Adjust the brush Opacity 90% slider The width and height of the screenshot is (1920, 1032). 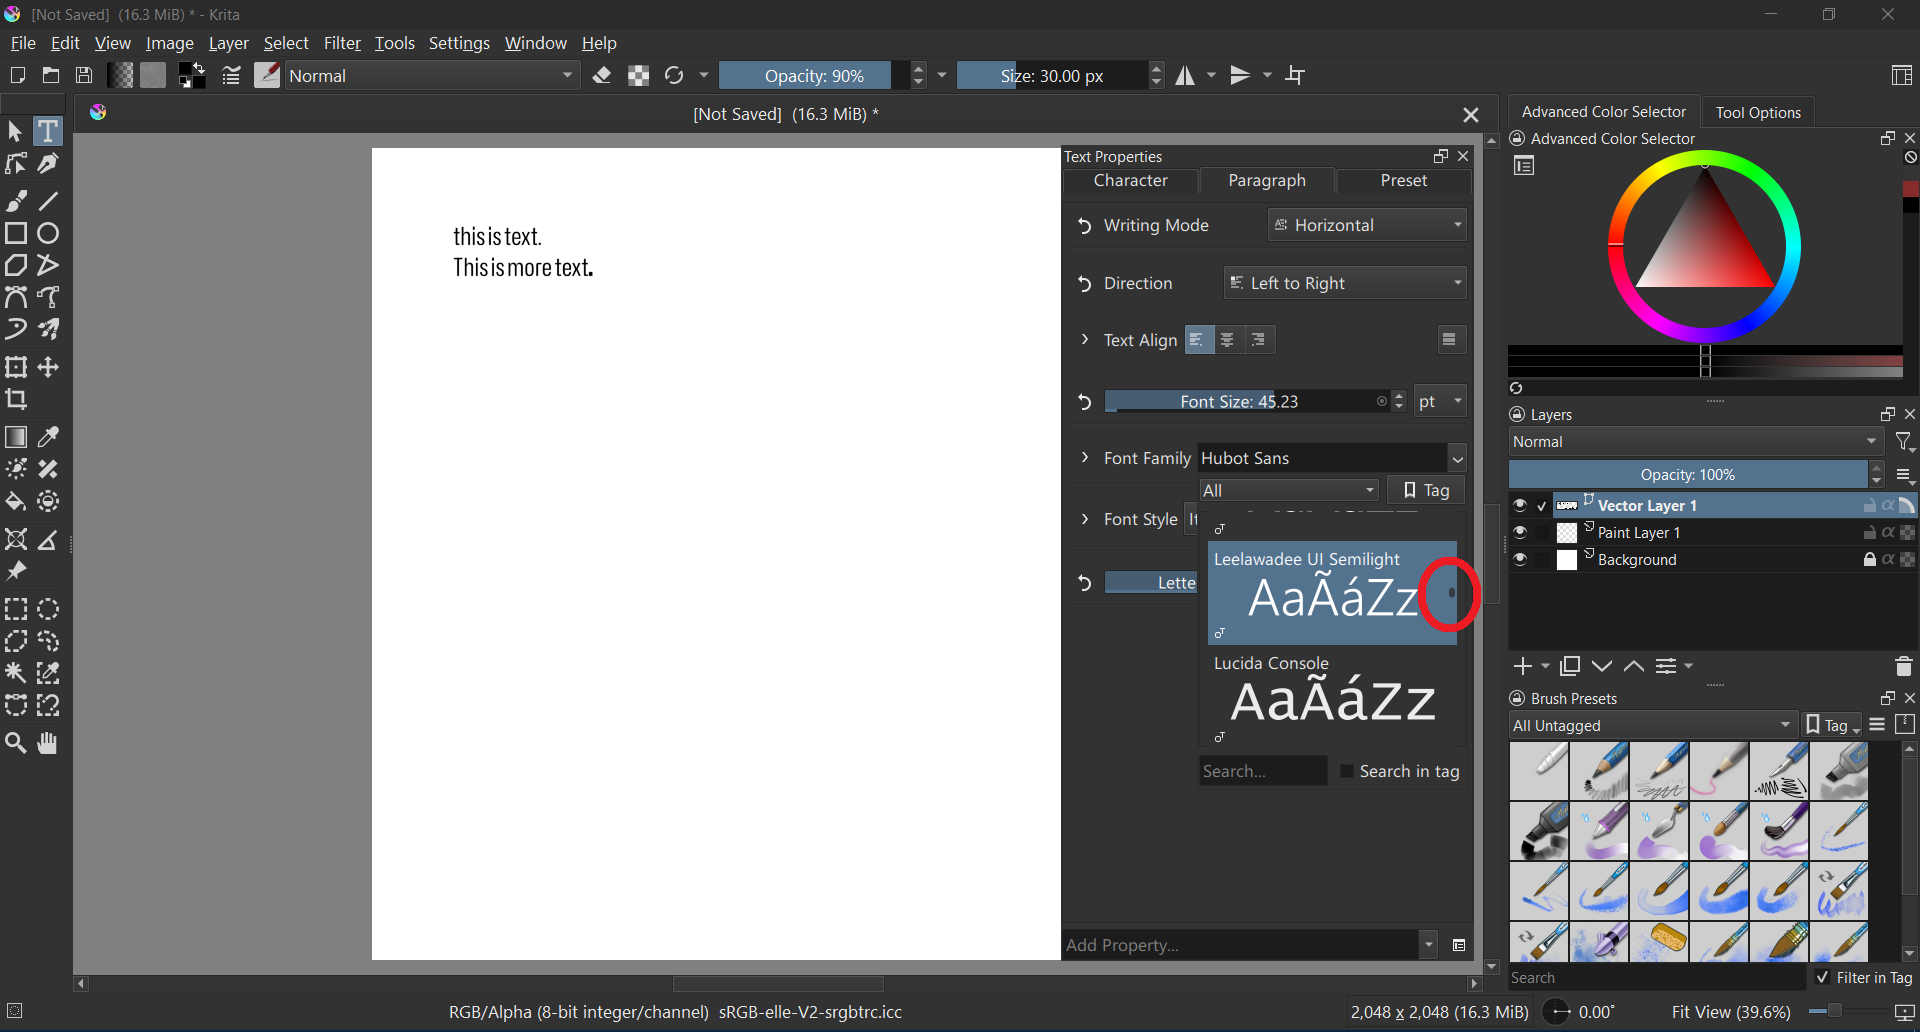814,76
